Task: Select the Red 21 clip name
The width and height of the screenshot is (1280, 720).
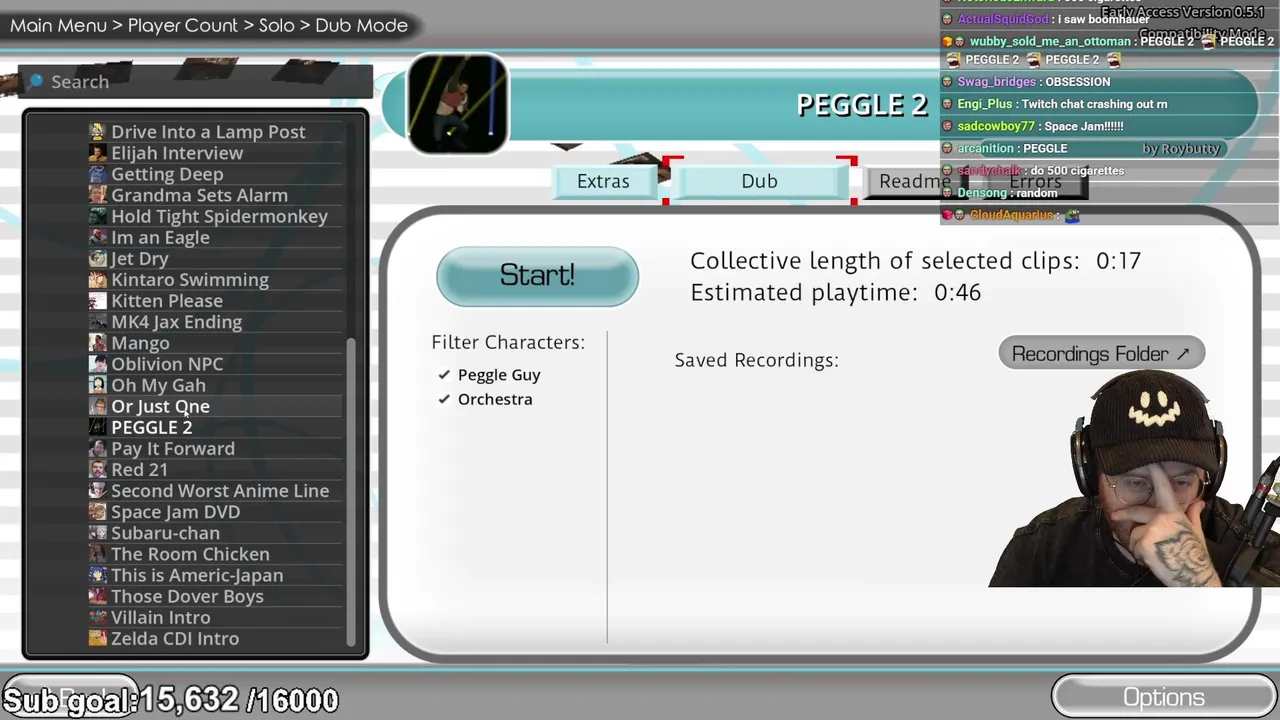Action: [x=139, y=469]
